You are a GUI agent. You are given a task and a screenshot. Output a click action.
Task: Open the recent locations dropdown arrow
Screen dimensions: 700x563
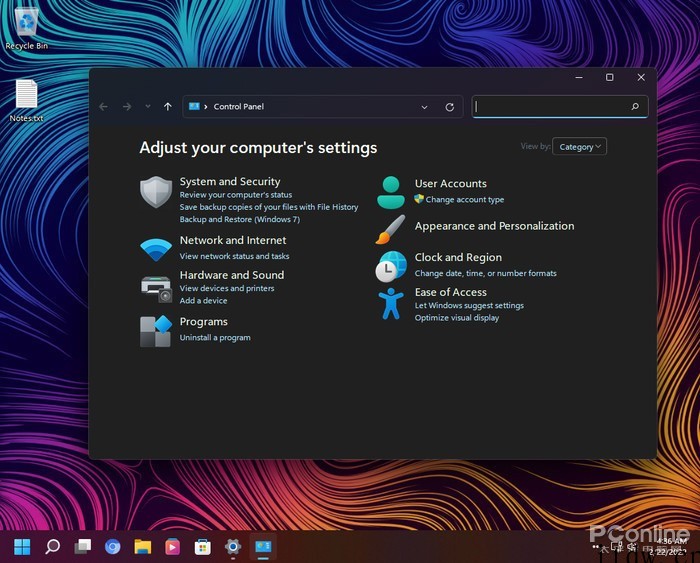pyautogui.click(x=148, y=107)
